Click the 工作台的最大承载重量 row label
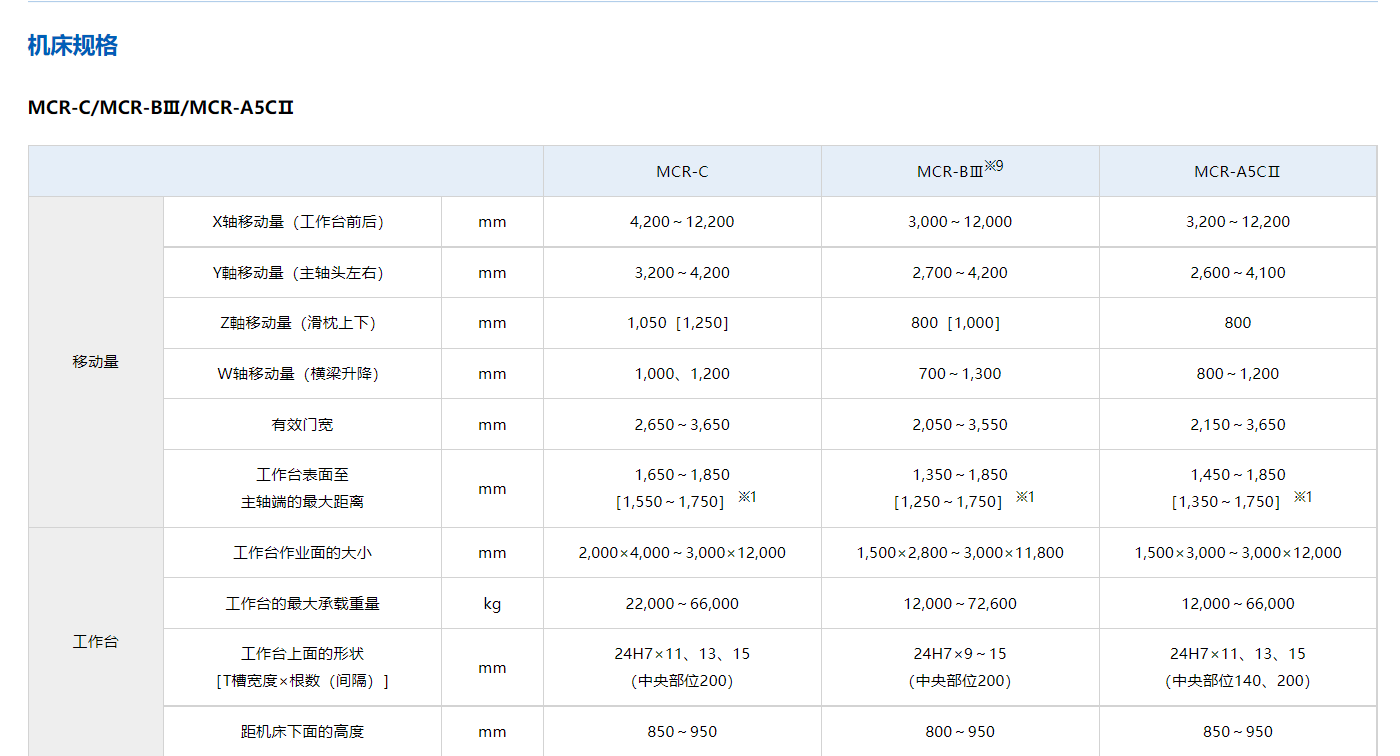Screen dimensions: 1400x756 [302, 603]
